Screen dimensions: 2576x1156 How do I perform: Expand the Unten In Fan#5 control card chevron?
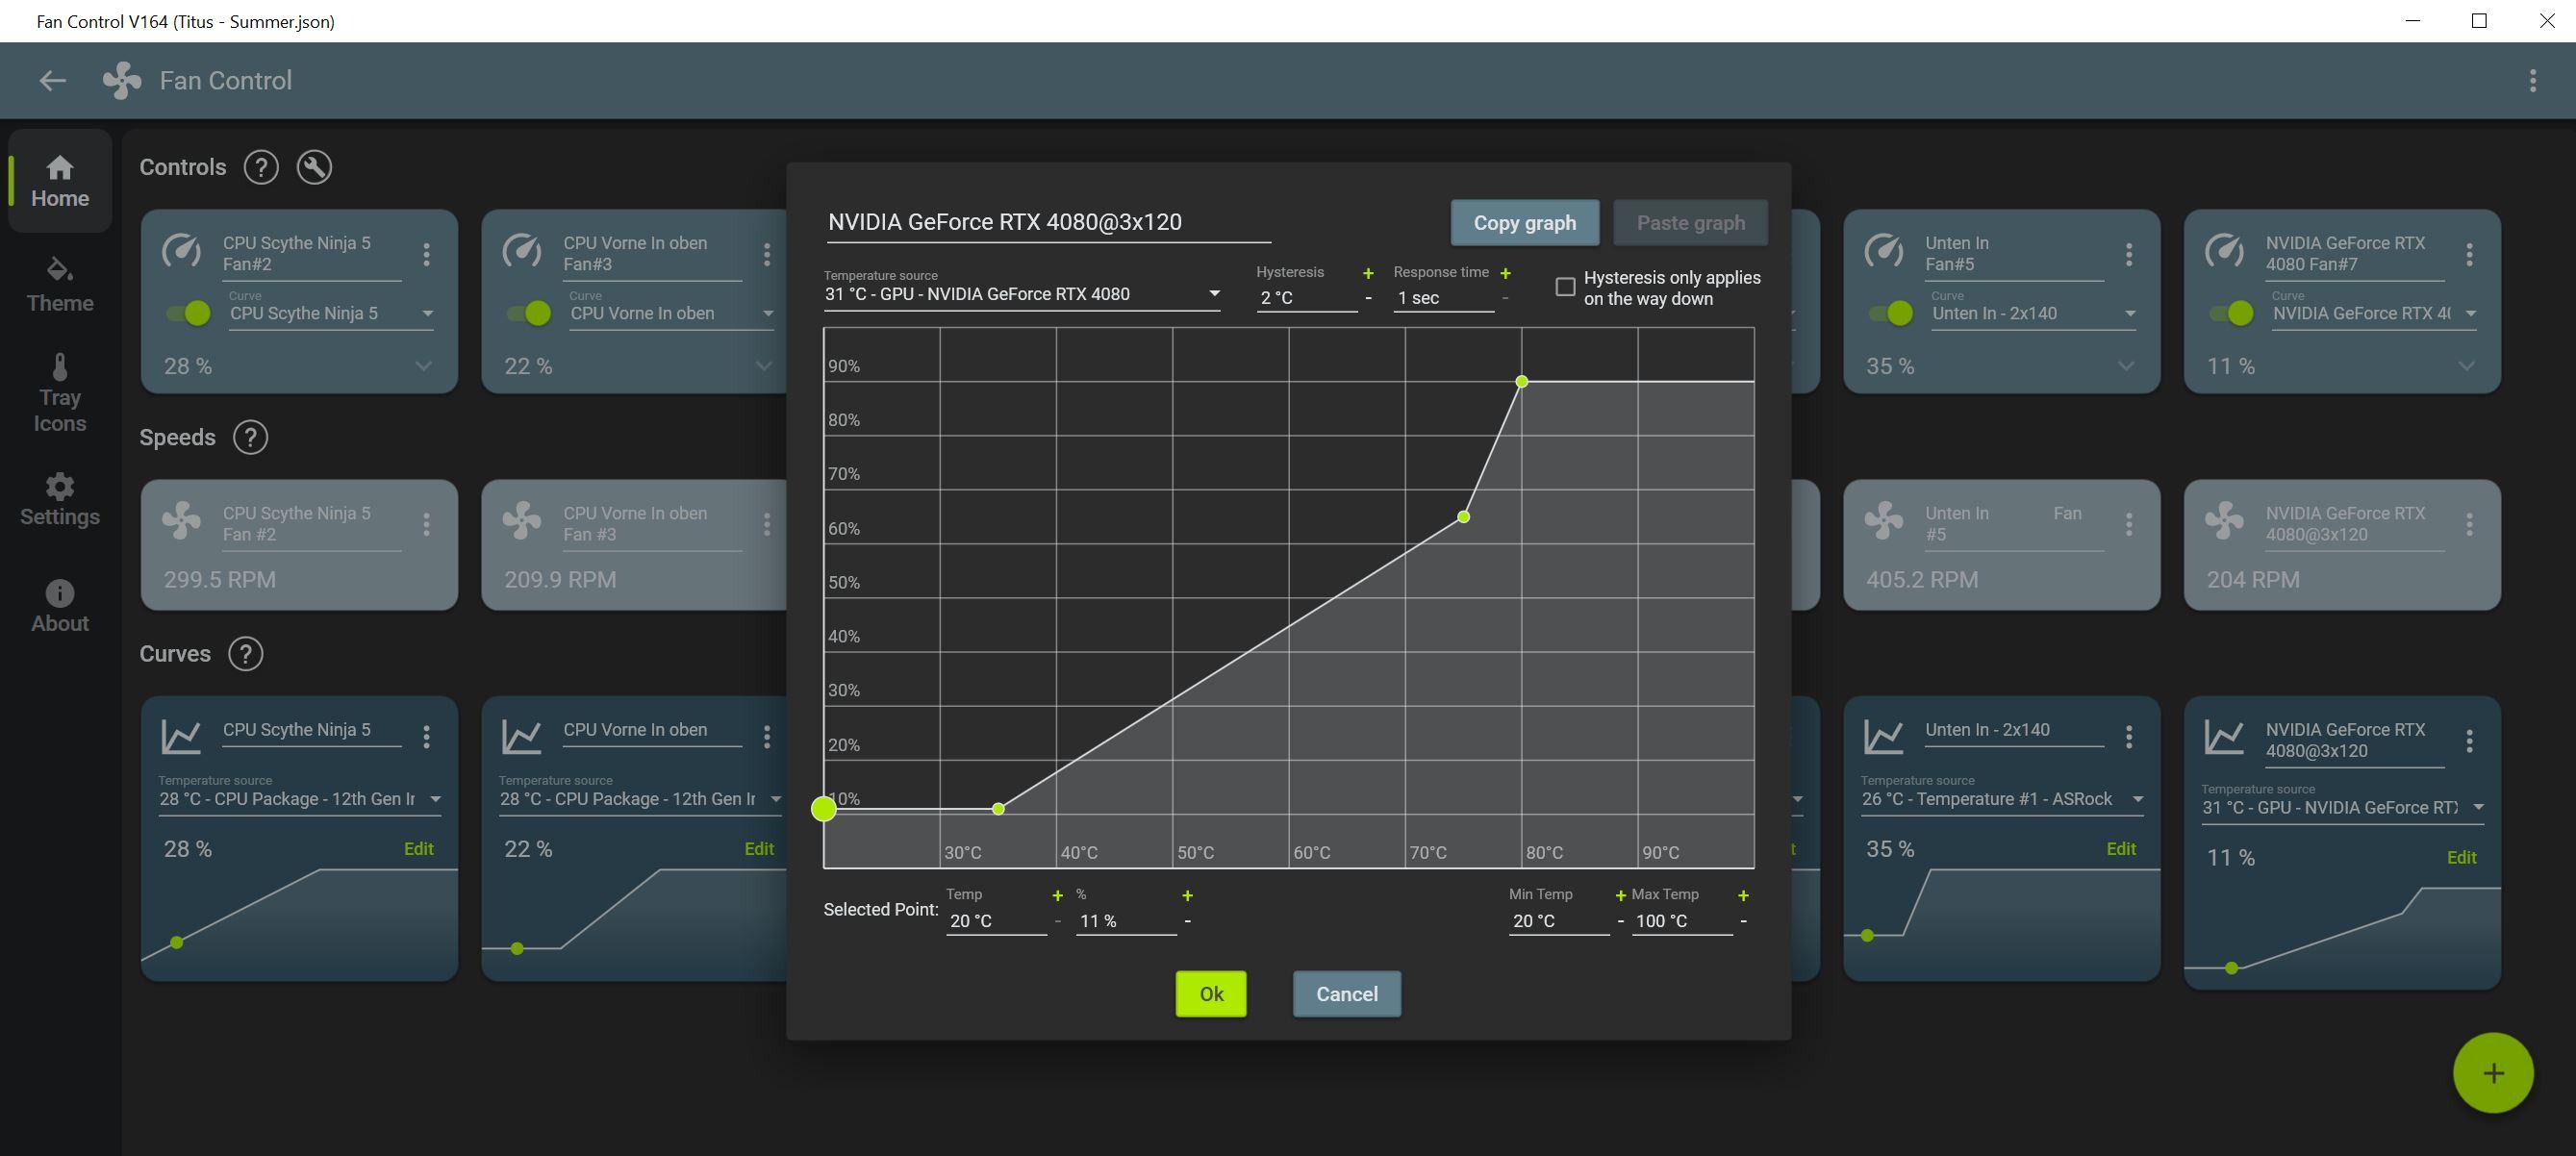point(2126,366)
